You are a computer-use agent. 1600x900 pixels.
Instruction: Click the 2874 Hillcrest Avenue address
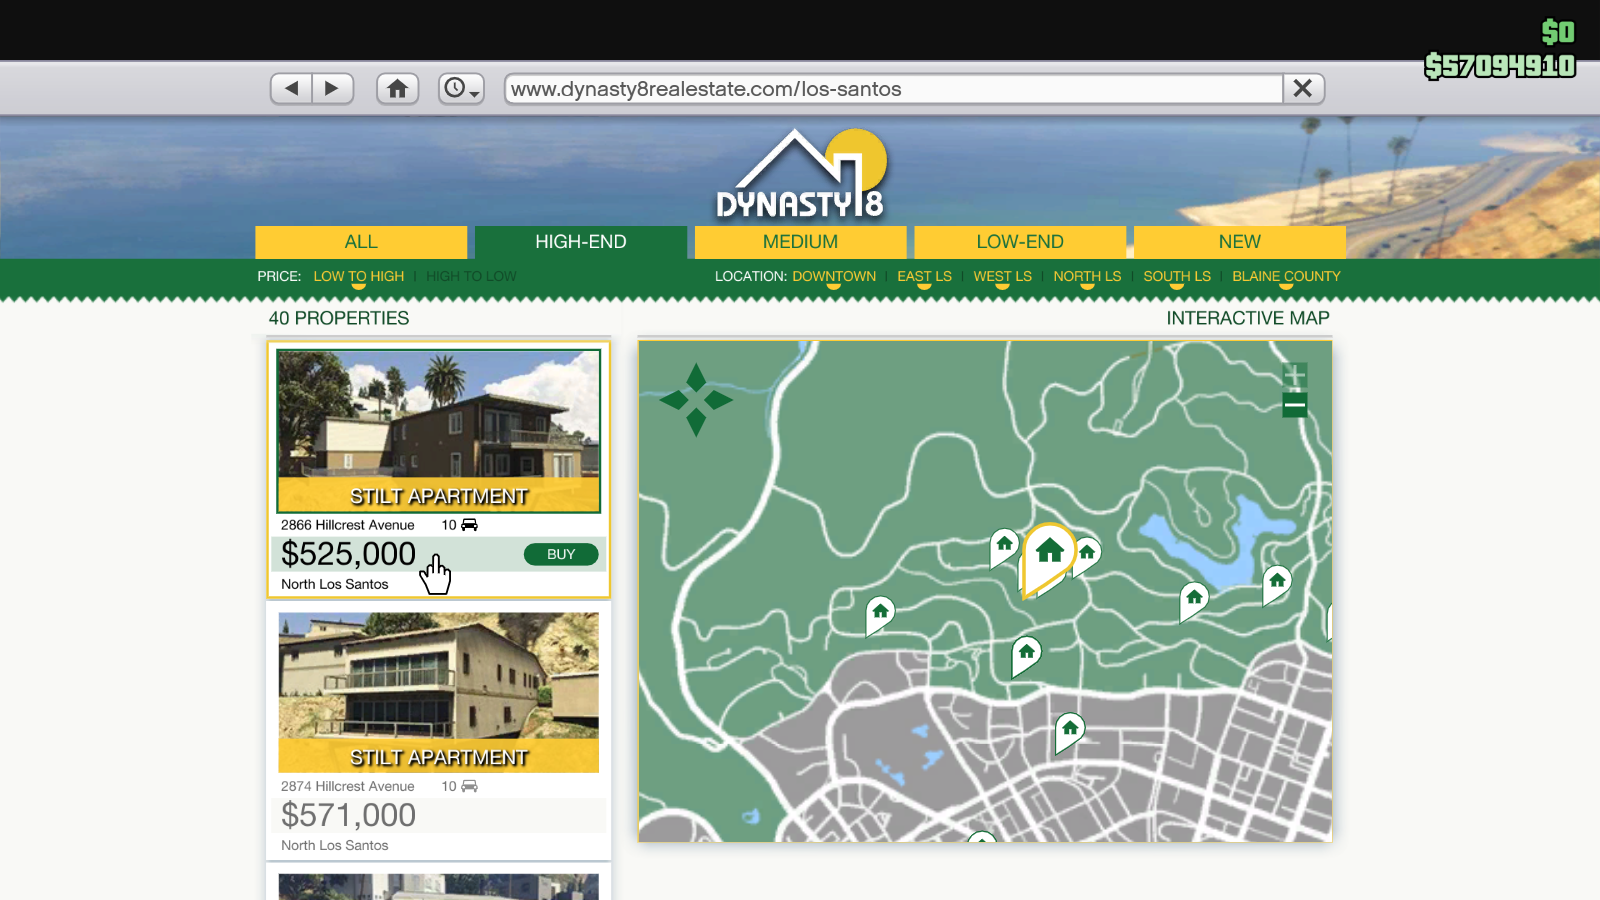(347, 786)
